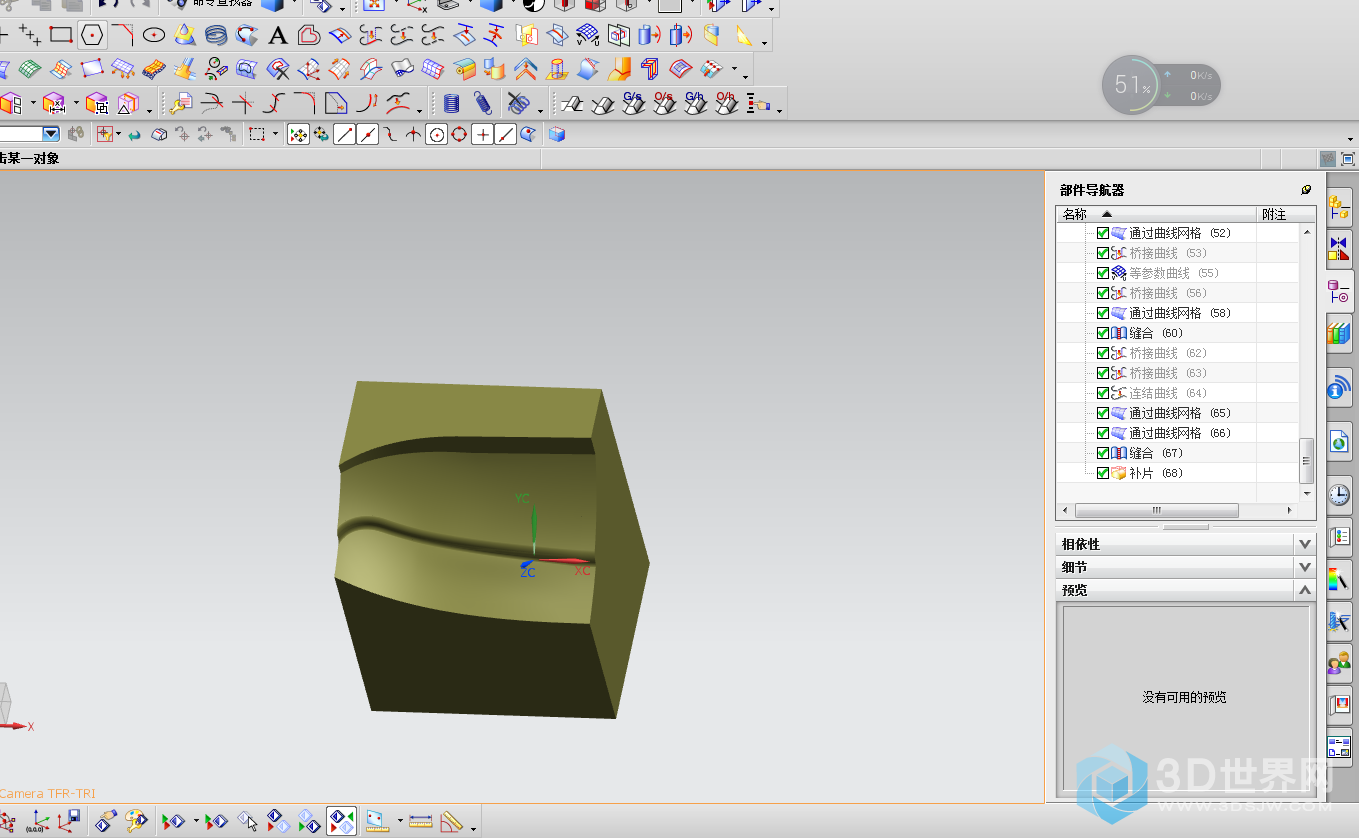1359x838 pixels.
Task: Click the cylindrical blue spring icon
Action: click(452, 103)
